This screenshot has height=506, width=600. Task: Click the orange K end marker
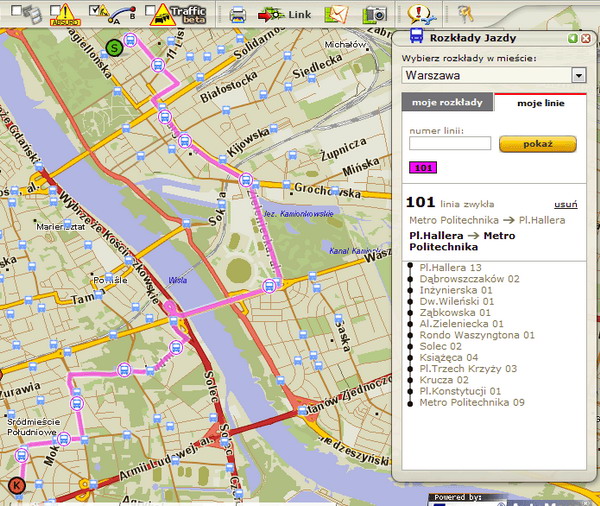point(16,486)
